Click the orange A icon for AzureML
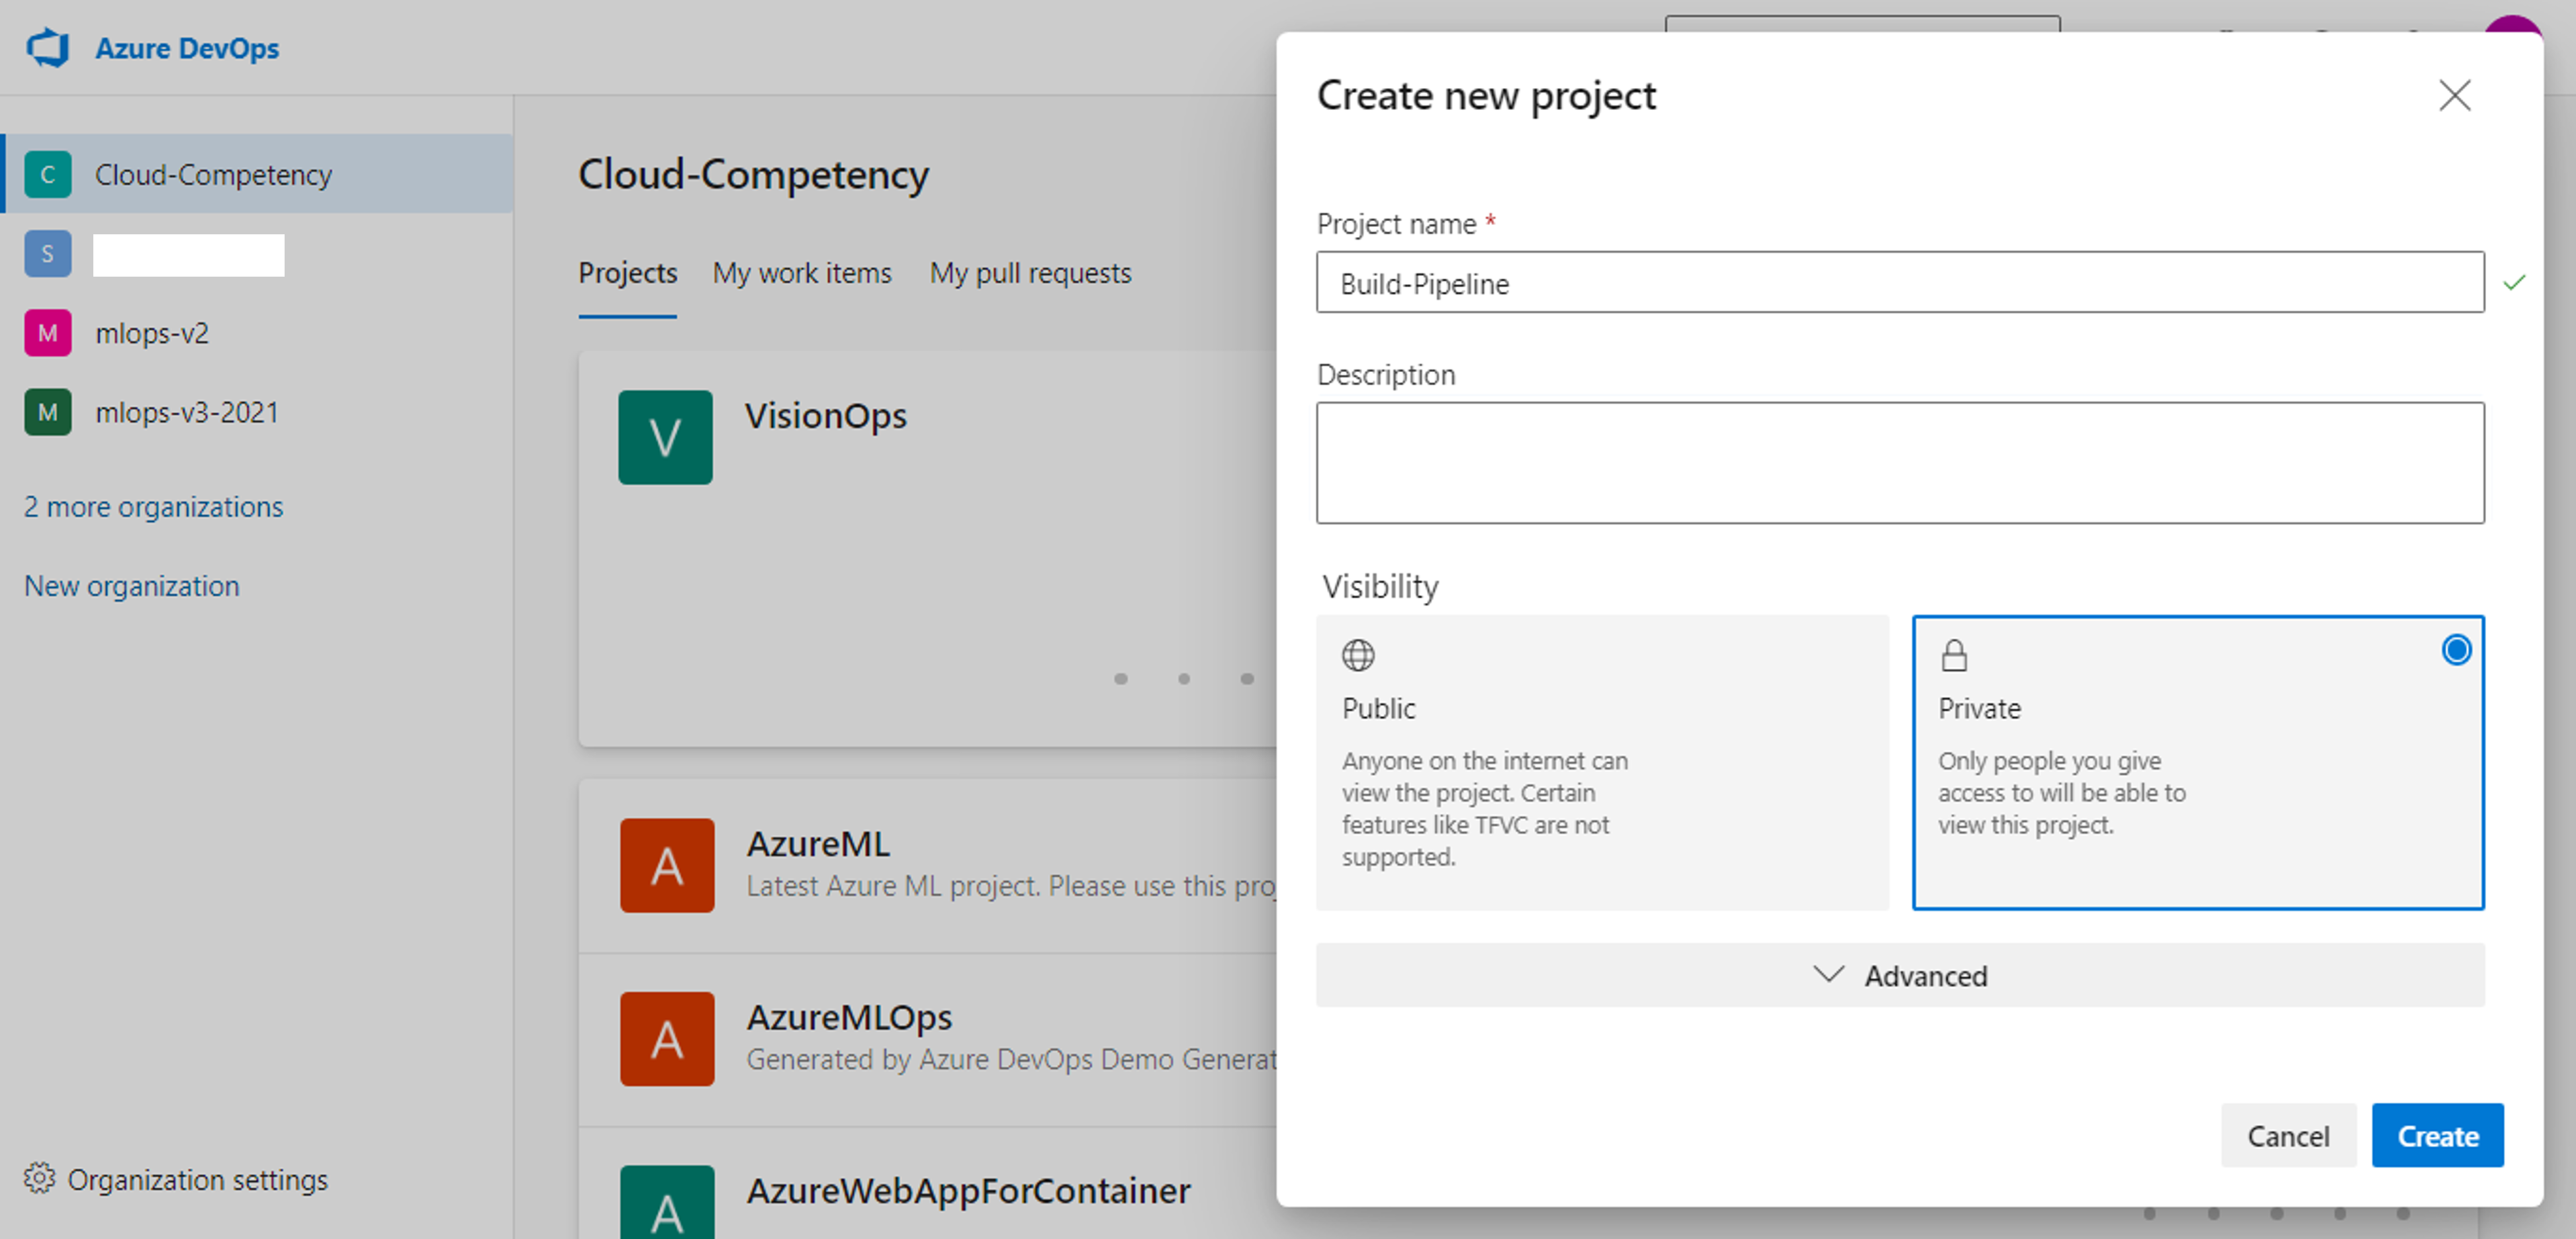This screenshot has width=2576, height=1239. coord(667,865)
